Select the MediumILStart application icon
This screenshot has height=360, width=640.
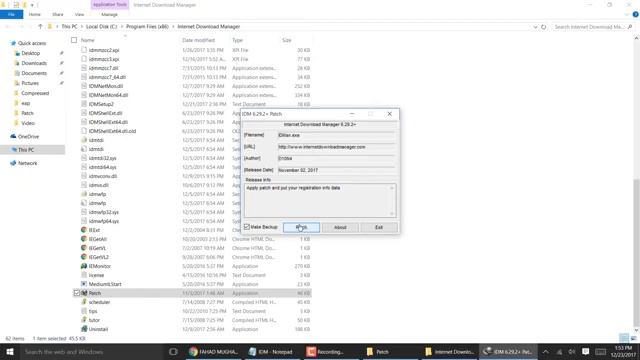(x=84, y=284)
